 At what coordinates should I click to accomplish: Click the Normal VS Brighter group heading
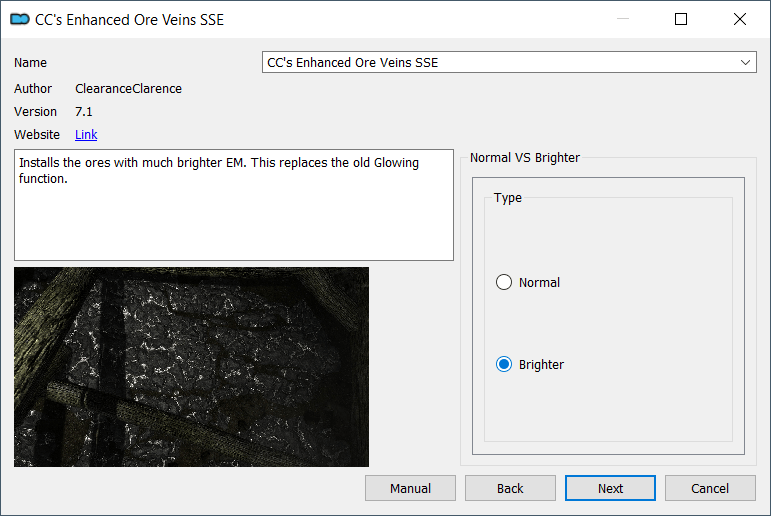point(525,157)
